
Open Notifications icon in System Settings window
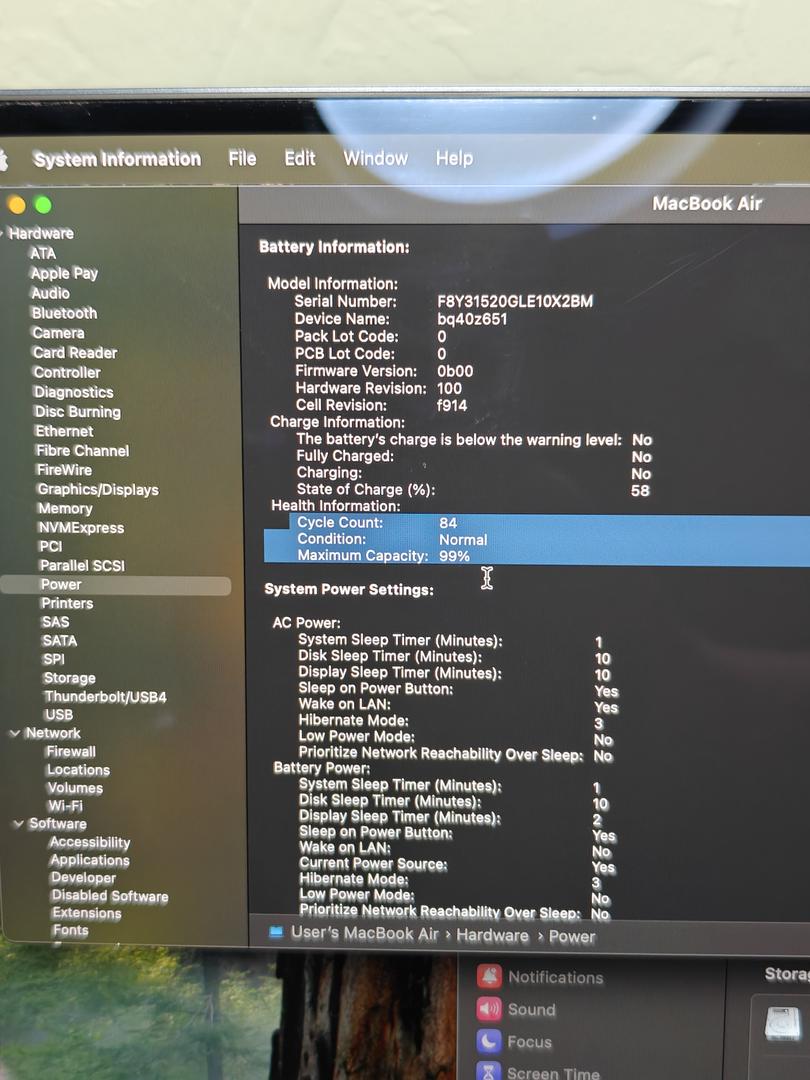(x=490, y=977)
